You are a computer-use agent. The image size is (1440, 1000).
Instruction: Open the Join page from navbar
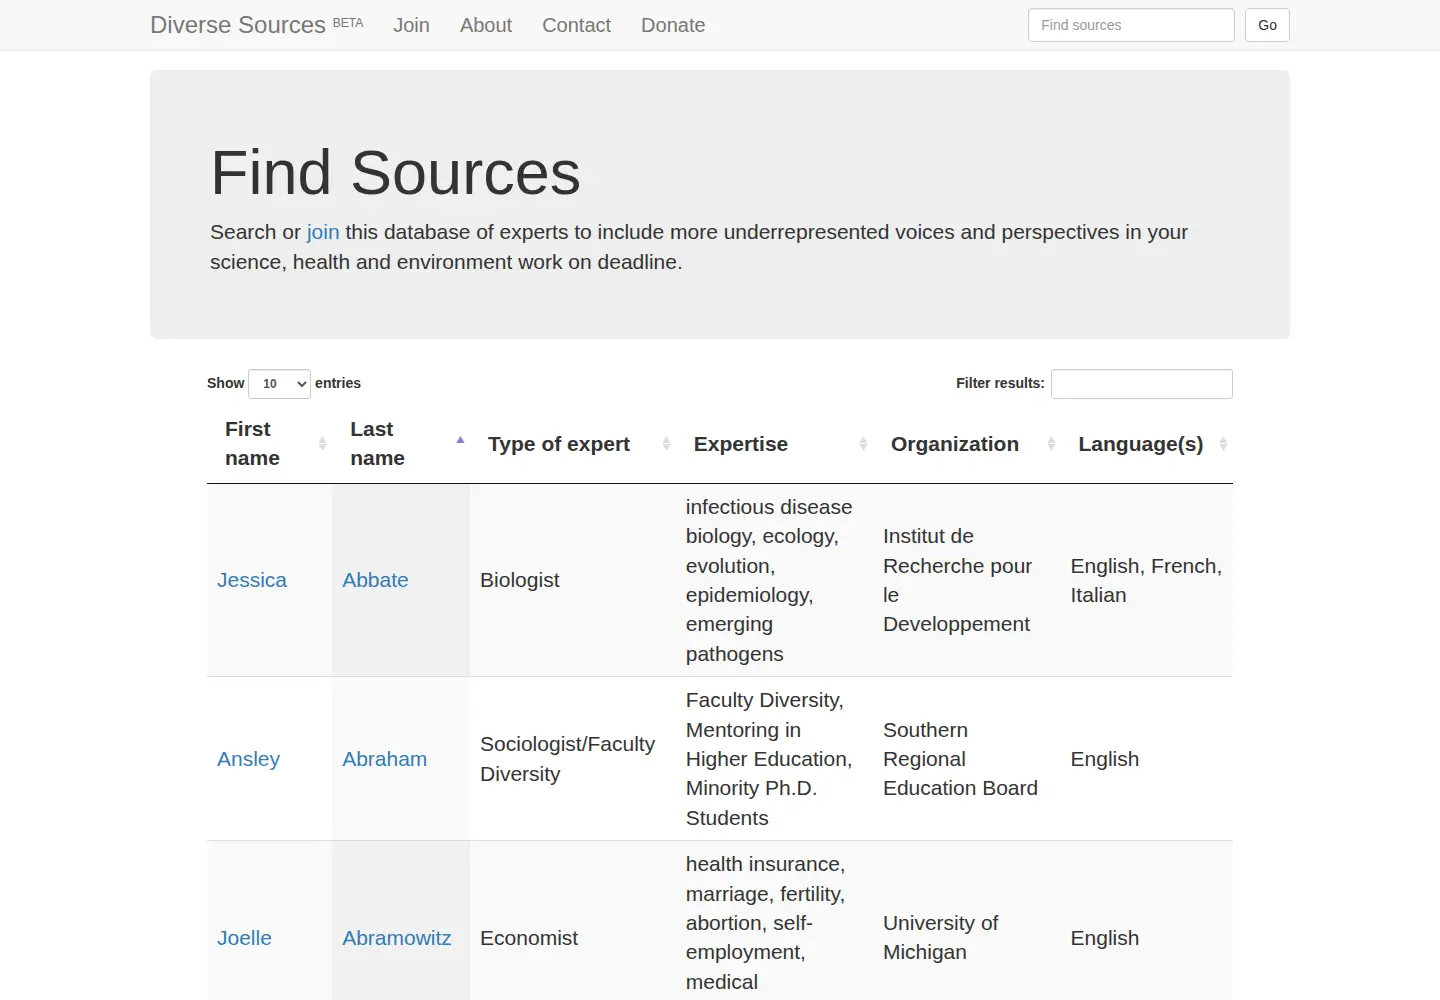411,25
